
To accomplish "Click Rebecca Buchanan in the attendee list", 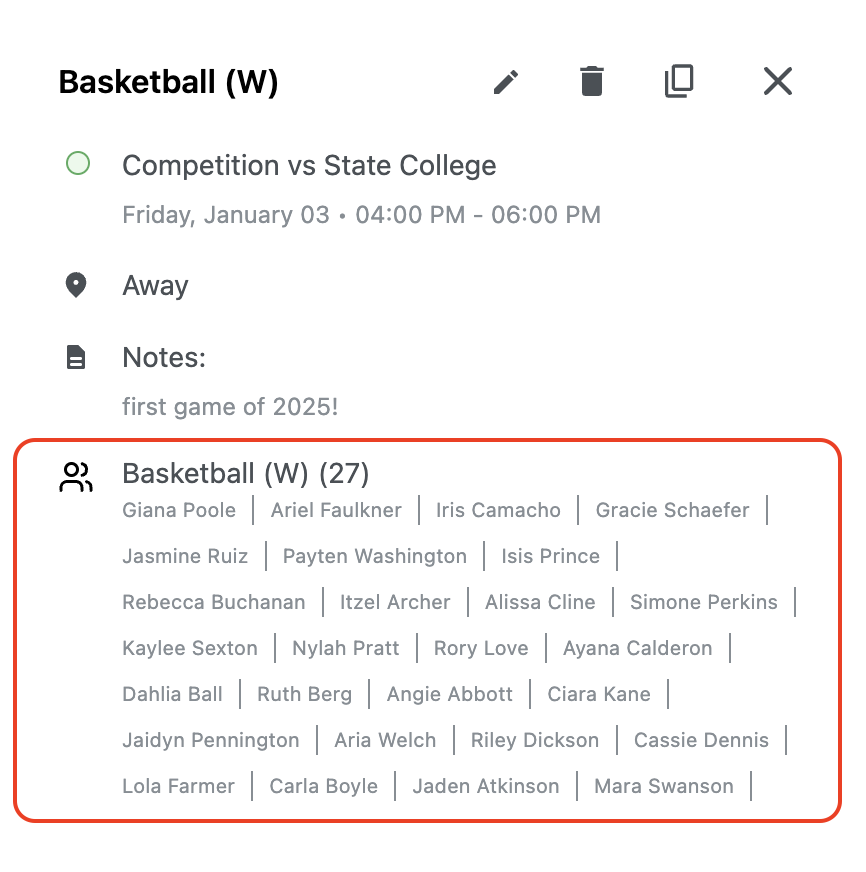I will click(214, 602).
